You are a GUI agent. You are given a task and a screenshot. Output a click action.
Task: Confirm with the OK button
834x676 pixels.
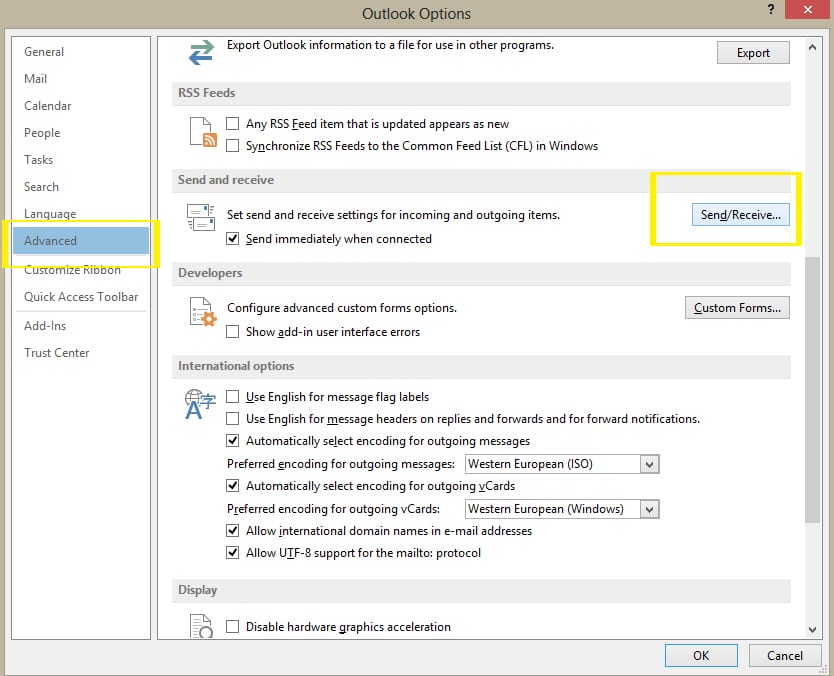[701, 656]
